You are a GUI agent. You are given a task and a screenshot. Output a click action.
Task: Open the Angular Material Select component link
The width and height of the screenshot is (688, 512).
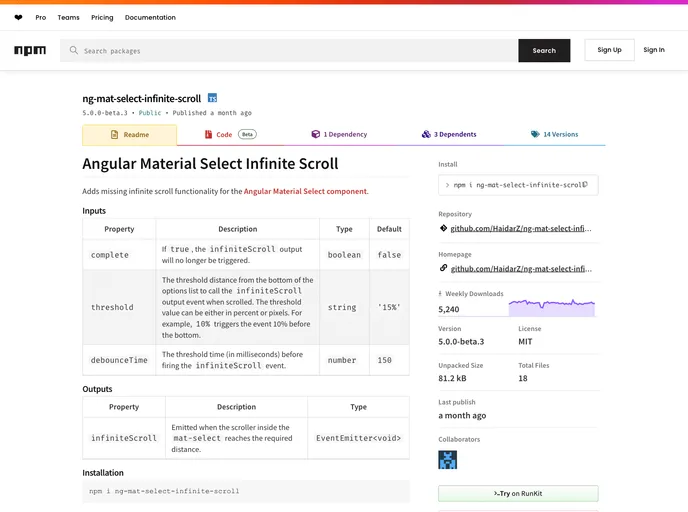coord(305,191)
